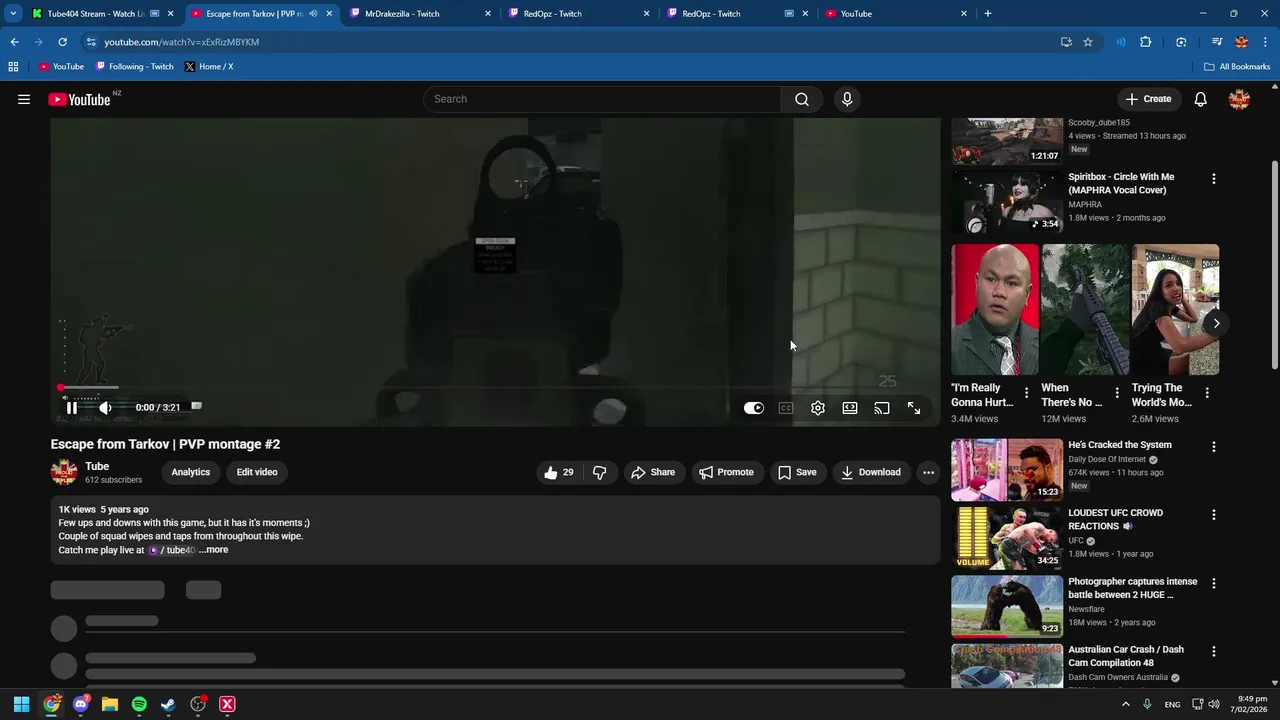
Task: Focus the YouTube search box
Action: point(602,99)
